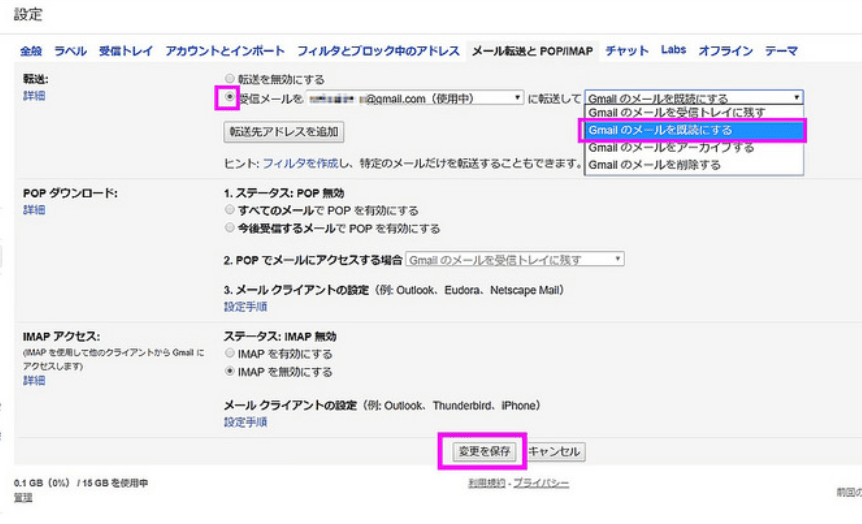This screenshot has width=862, height=524.
Task: Open the 利用規約 link
Action: click(x=487, y=483)
